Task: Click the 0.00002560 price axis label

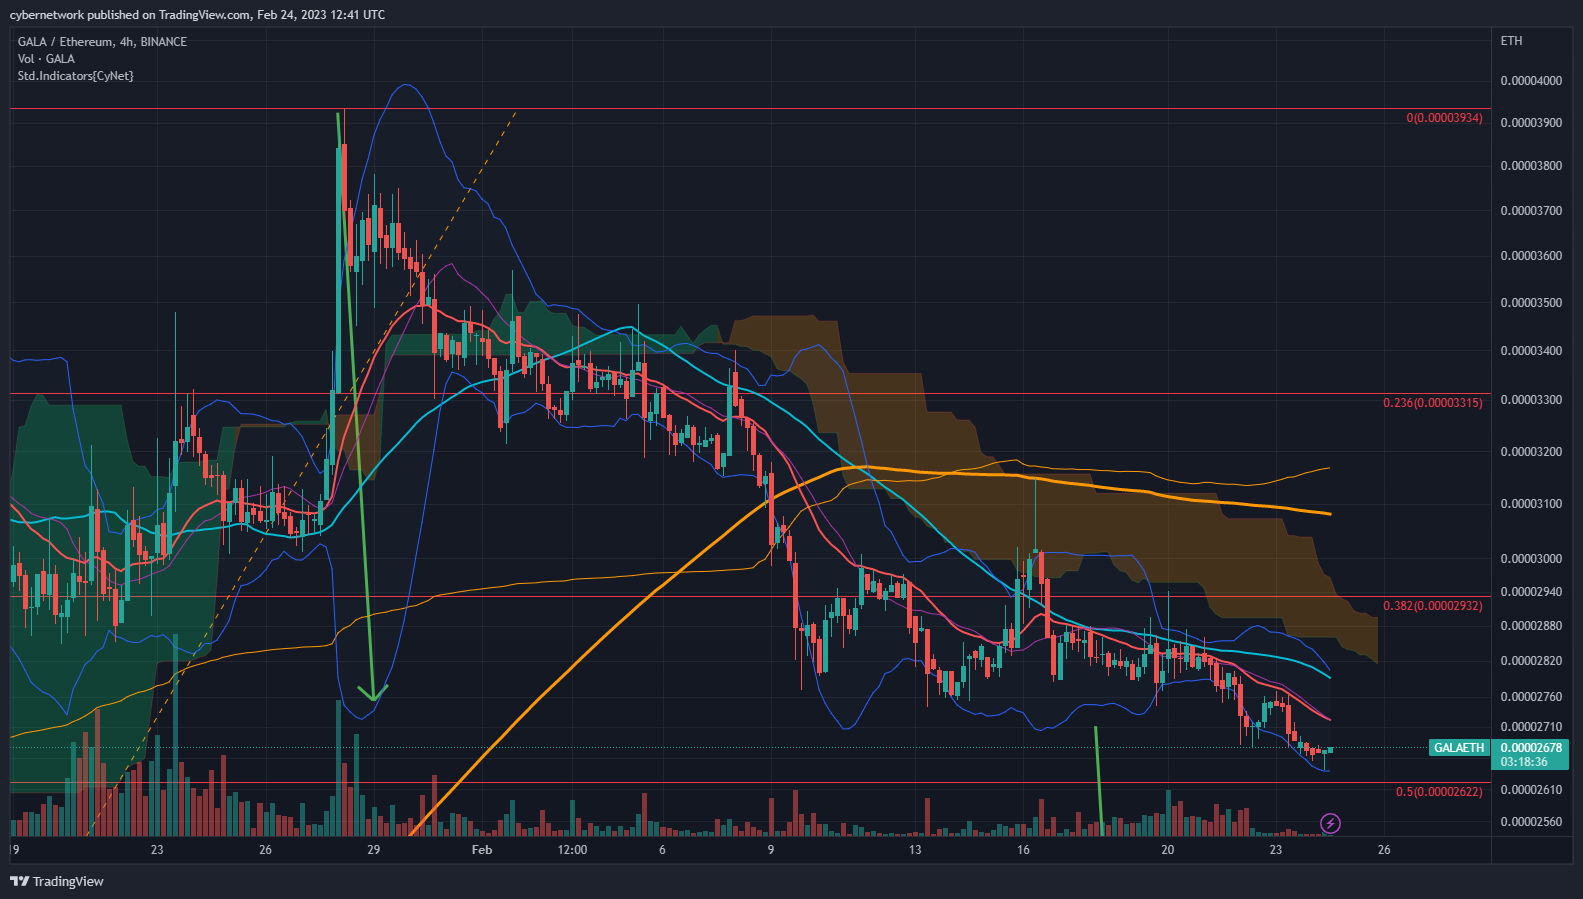Action: [x=1531, y=822]
